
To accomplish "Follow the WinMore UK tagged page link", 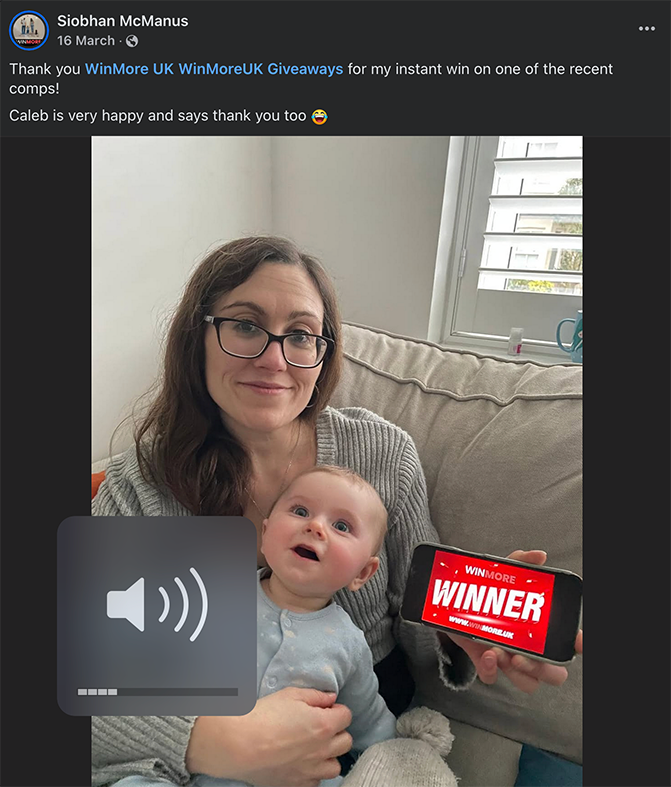I will 129,69.
